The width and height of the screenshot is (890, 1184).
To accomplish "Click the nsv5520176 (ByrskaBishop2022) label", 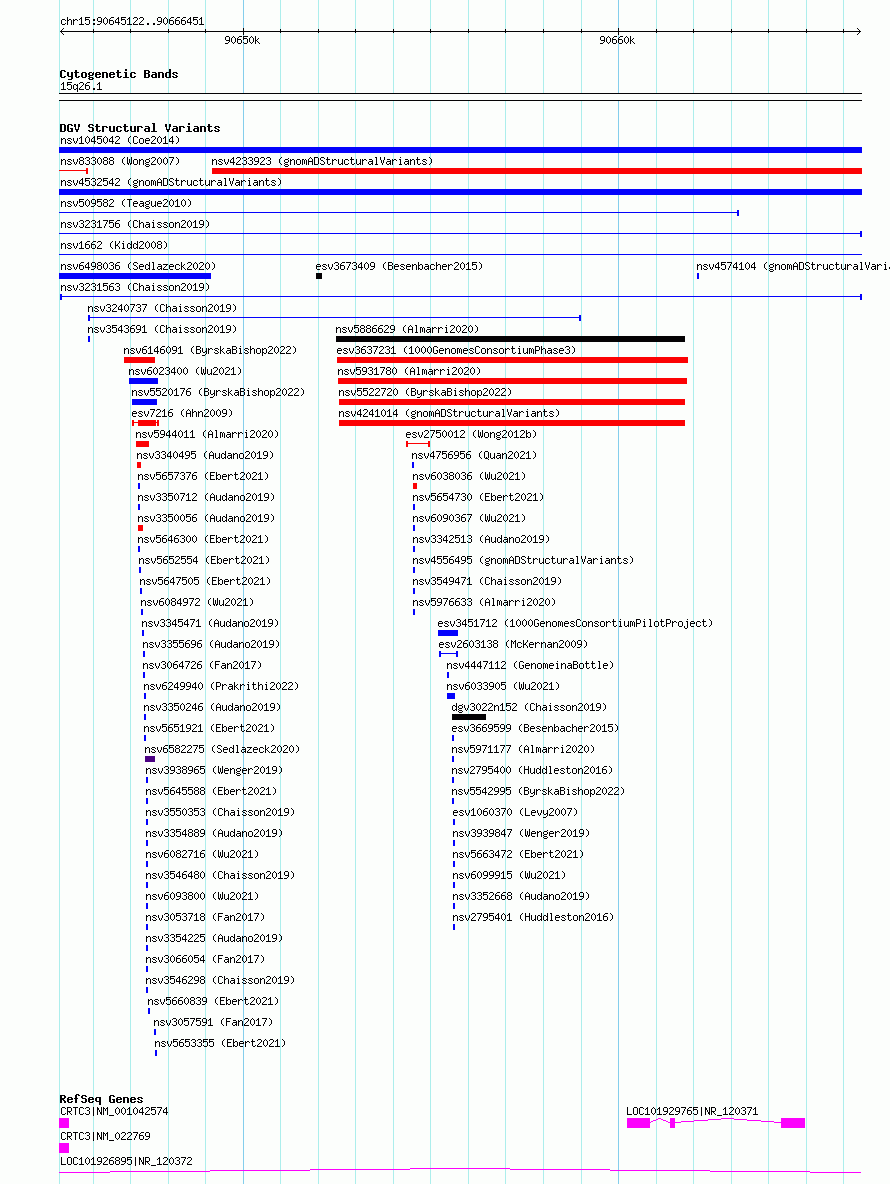I will coord(218,393).
